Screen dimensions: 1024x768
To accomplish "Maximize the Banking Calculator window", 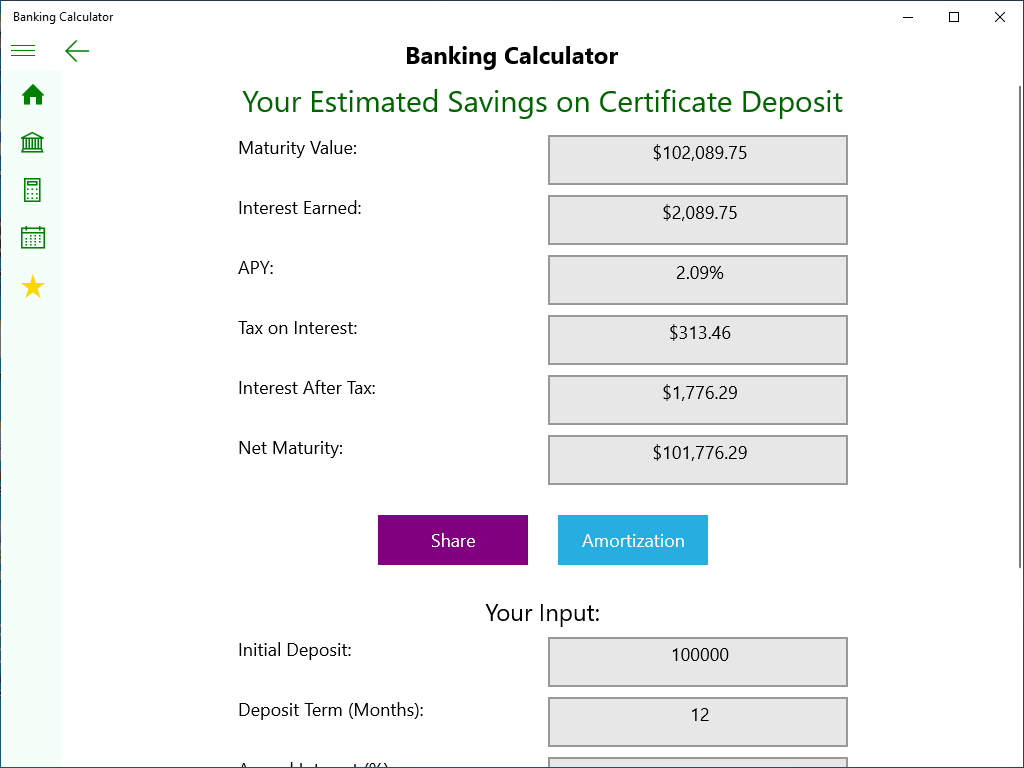I will tap(954, 17).
